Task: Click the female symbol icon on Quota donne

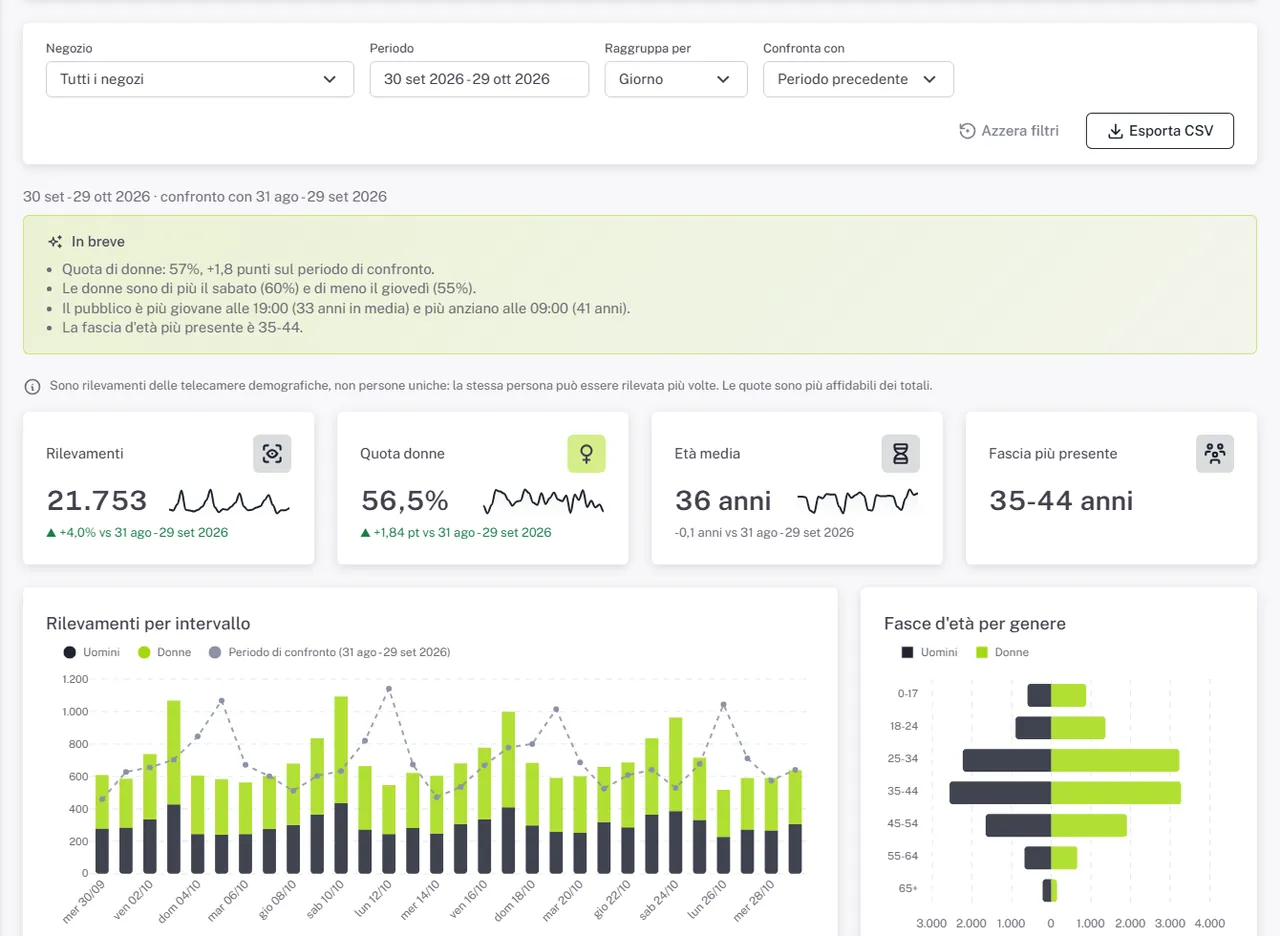Action: pyautogui.click(x=587, y=454)
